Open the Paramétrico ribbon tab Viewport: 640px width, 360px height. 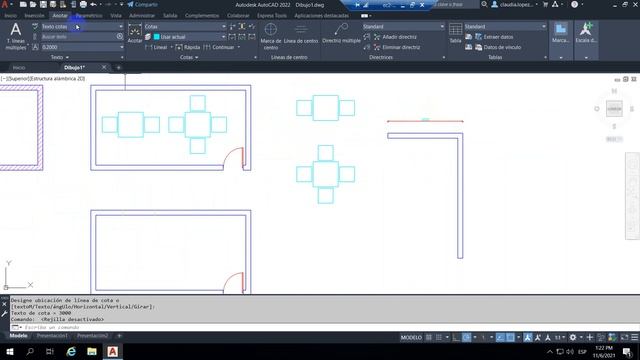pyautogui.click(x=89, y=16)
